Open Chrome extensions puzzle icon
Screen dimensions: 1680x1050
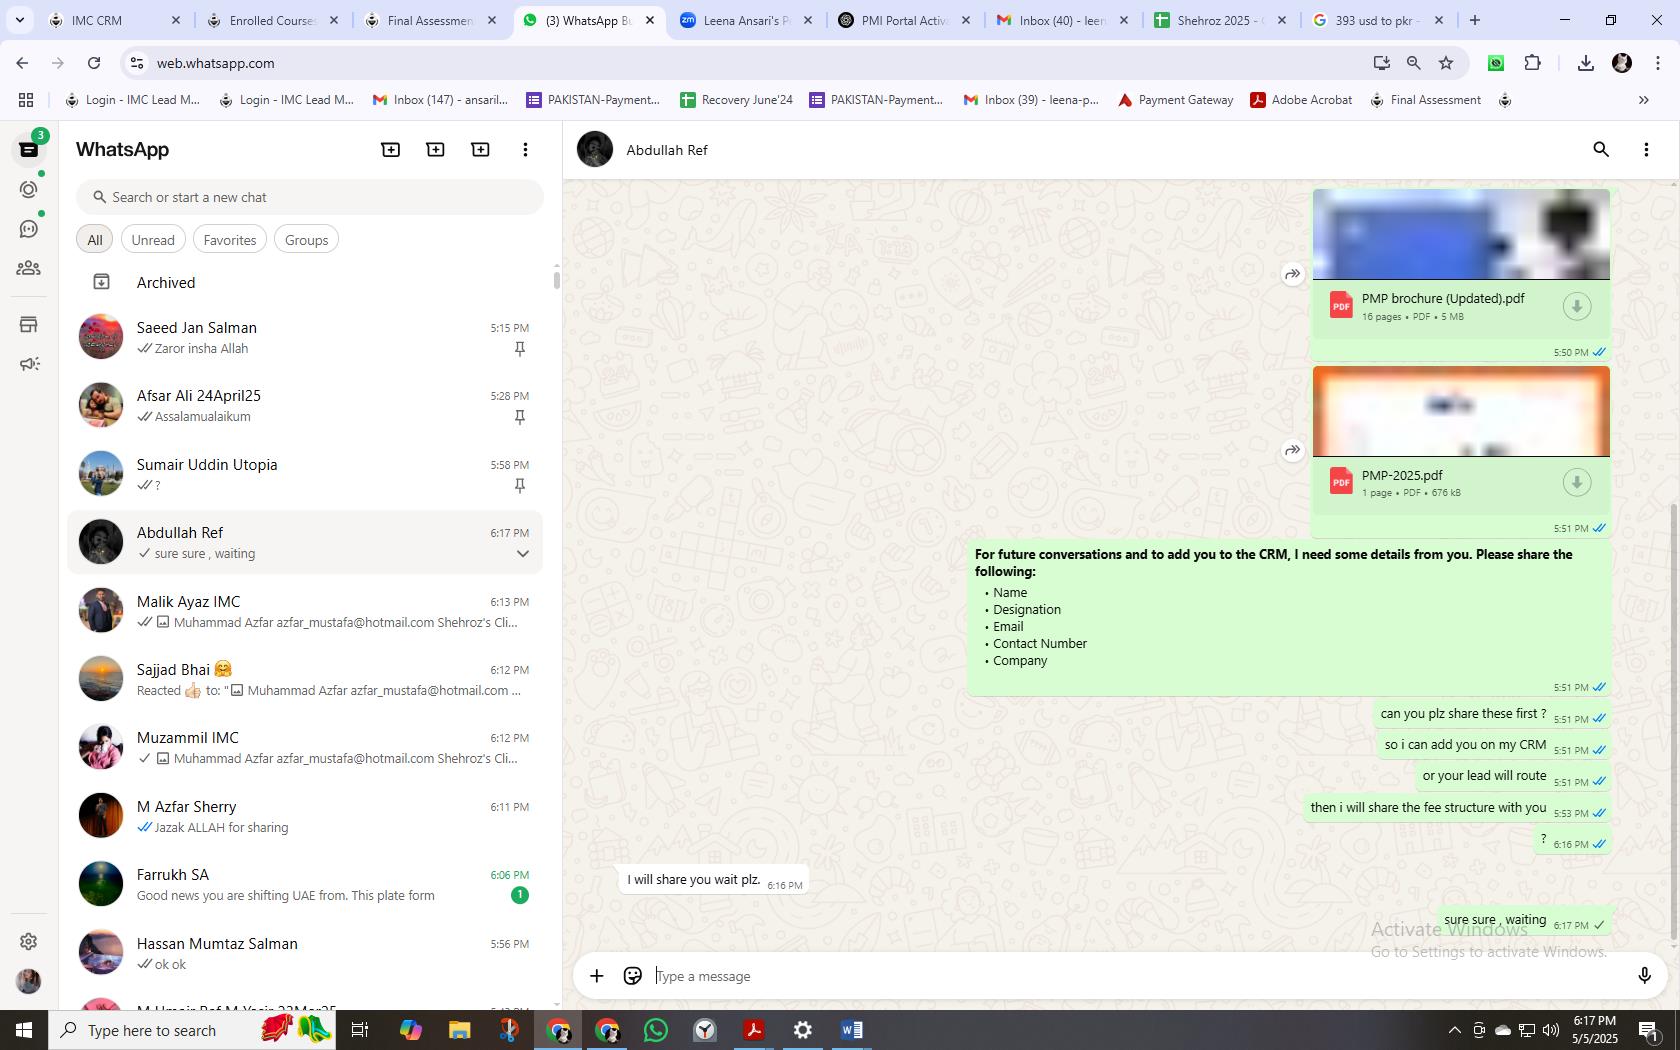coord(1532,63)
